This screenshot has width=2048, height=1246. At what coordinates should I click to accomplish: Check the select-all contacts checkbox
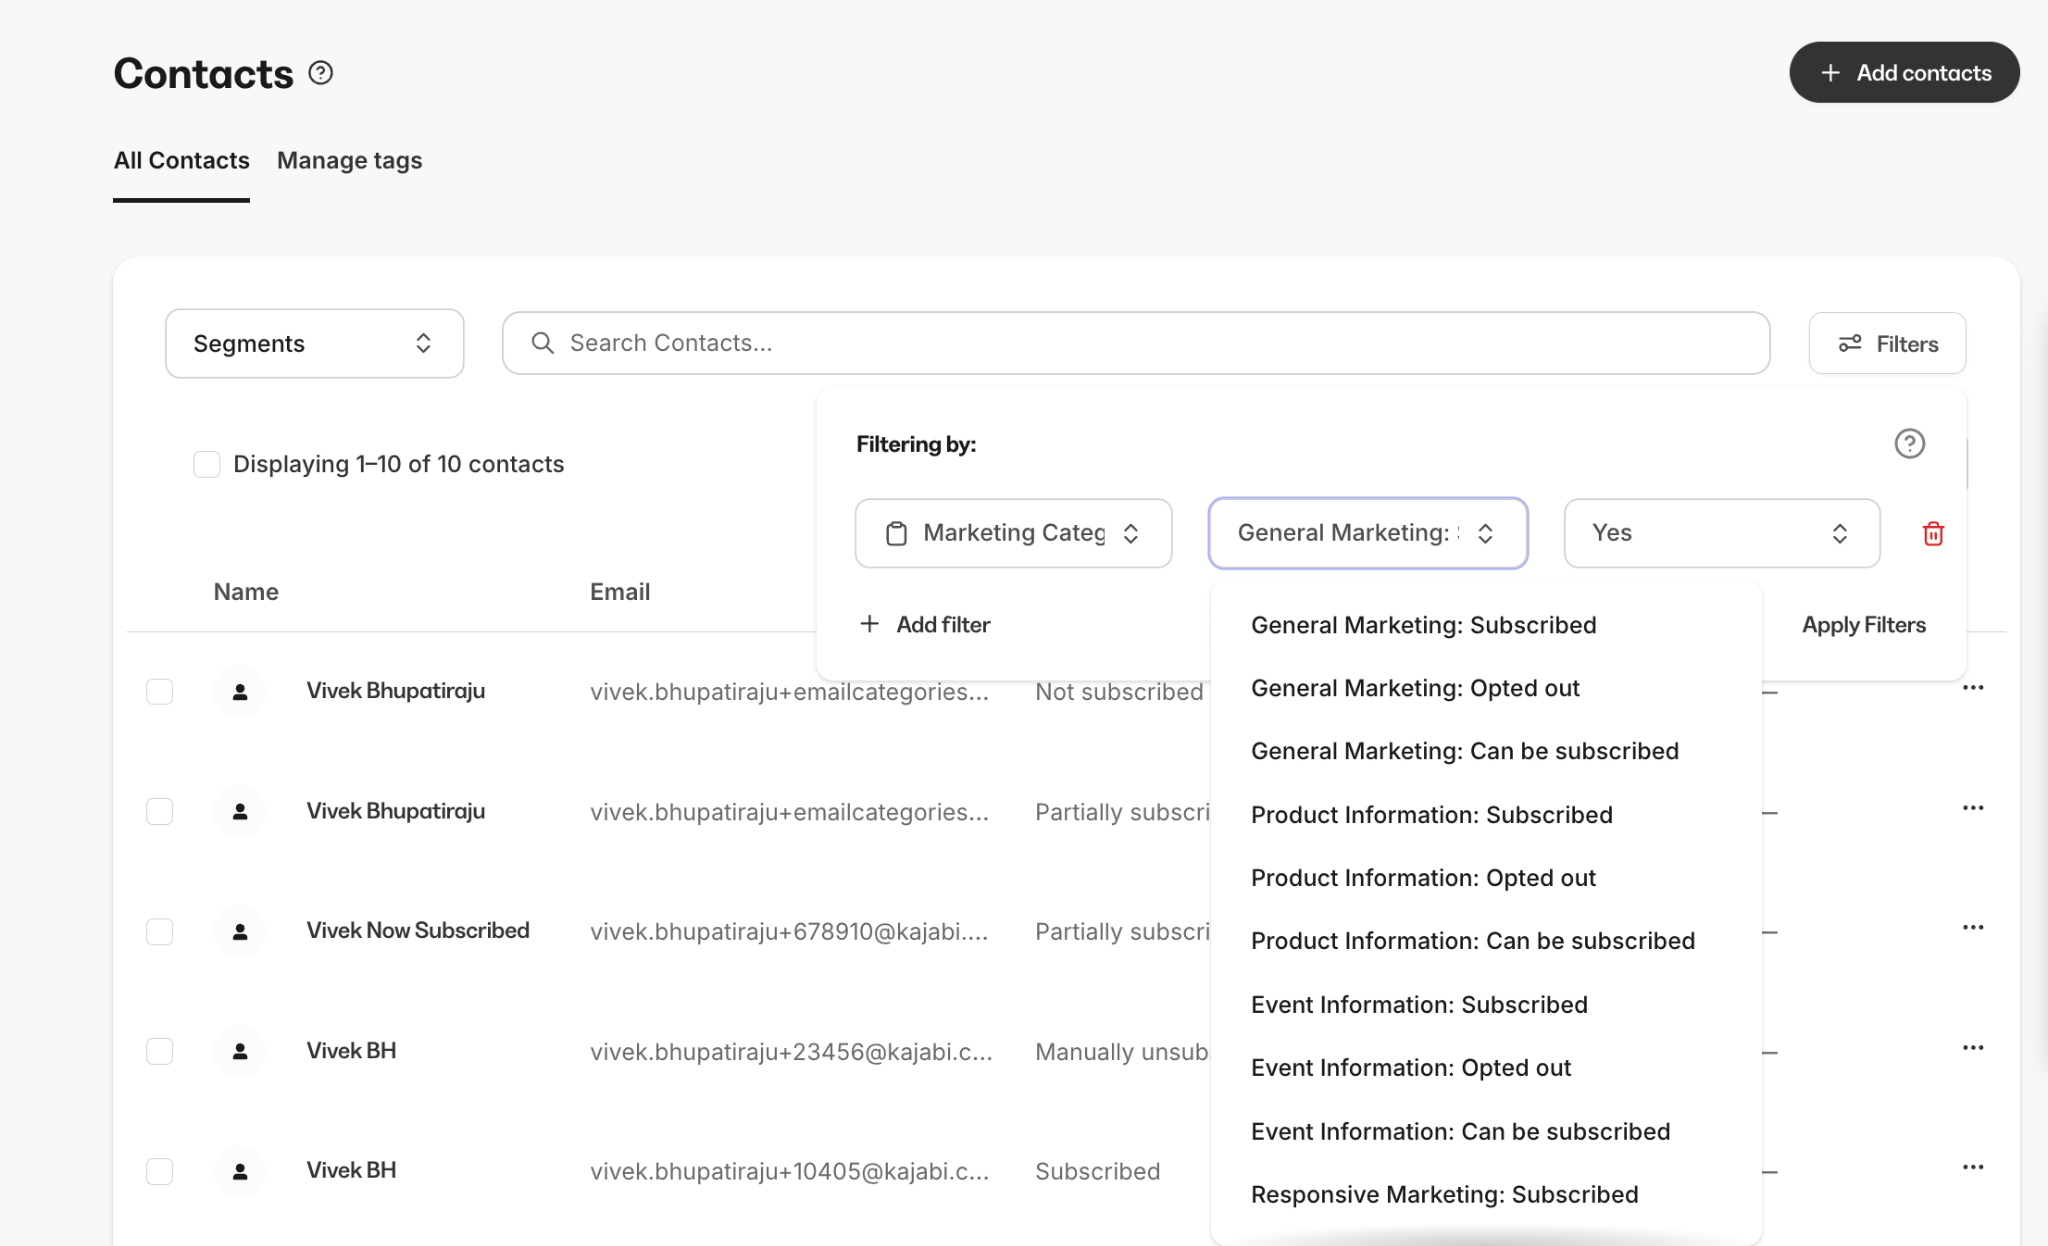(206, 464)
